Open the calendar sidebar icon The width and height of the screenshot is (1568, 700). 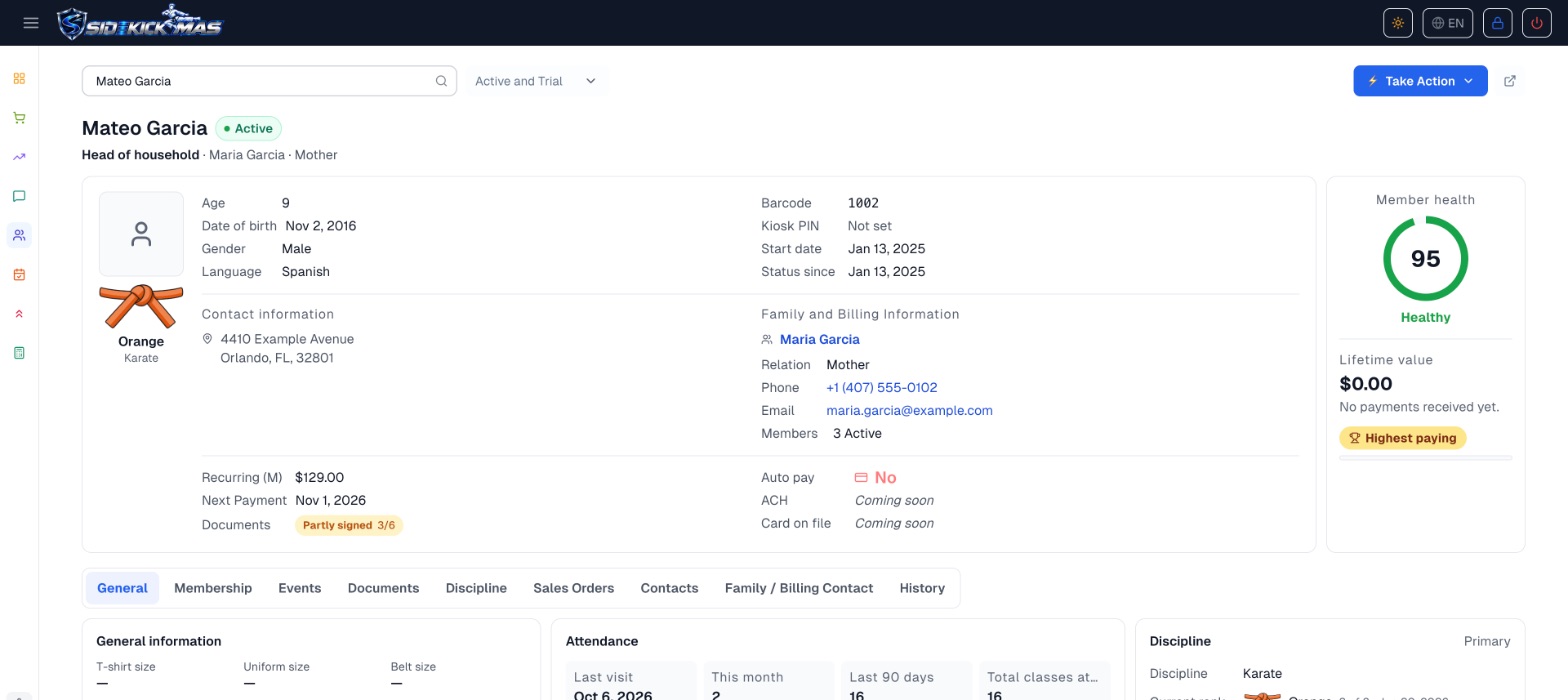tap(19, 274)
